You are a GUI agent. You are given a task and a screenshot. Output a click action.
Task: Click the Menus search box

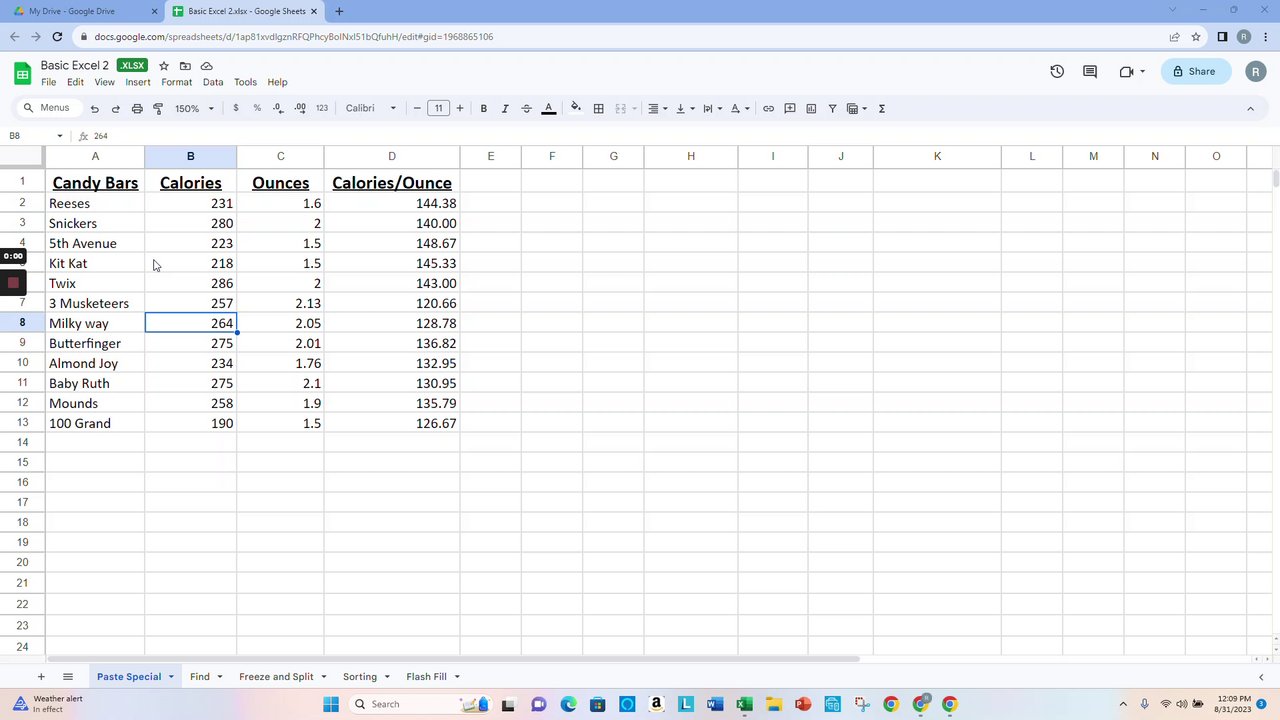click(x=47, y=108)
